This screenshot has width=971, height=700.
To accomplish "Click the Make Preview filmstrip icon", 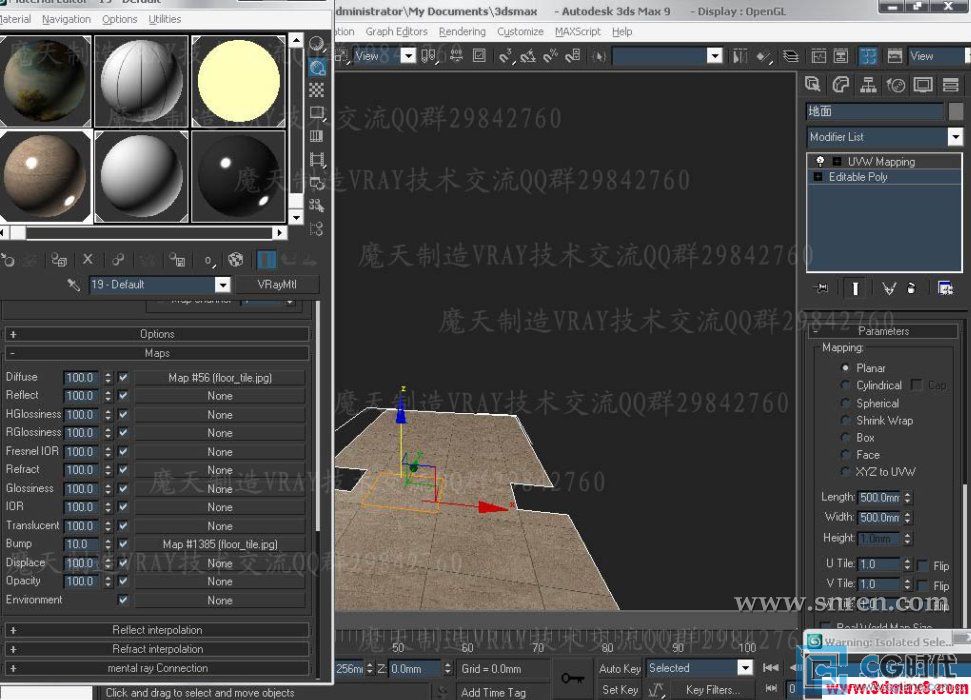I will (317, 159).
